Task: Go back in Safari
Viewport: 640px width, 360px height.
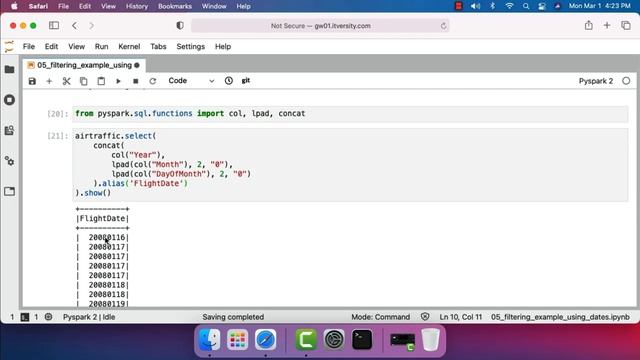Action: pyautogui.click(x=74, y=25)
